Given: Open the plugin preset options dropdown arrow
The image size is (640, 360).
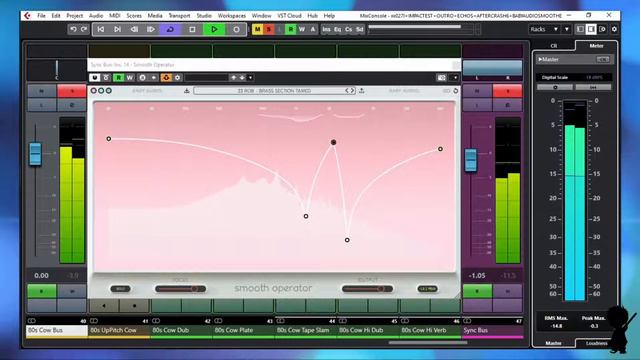Looking at the screenshot, I should (250, 78).
